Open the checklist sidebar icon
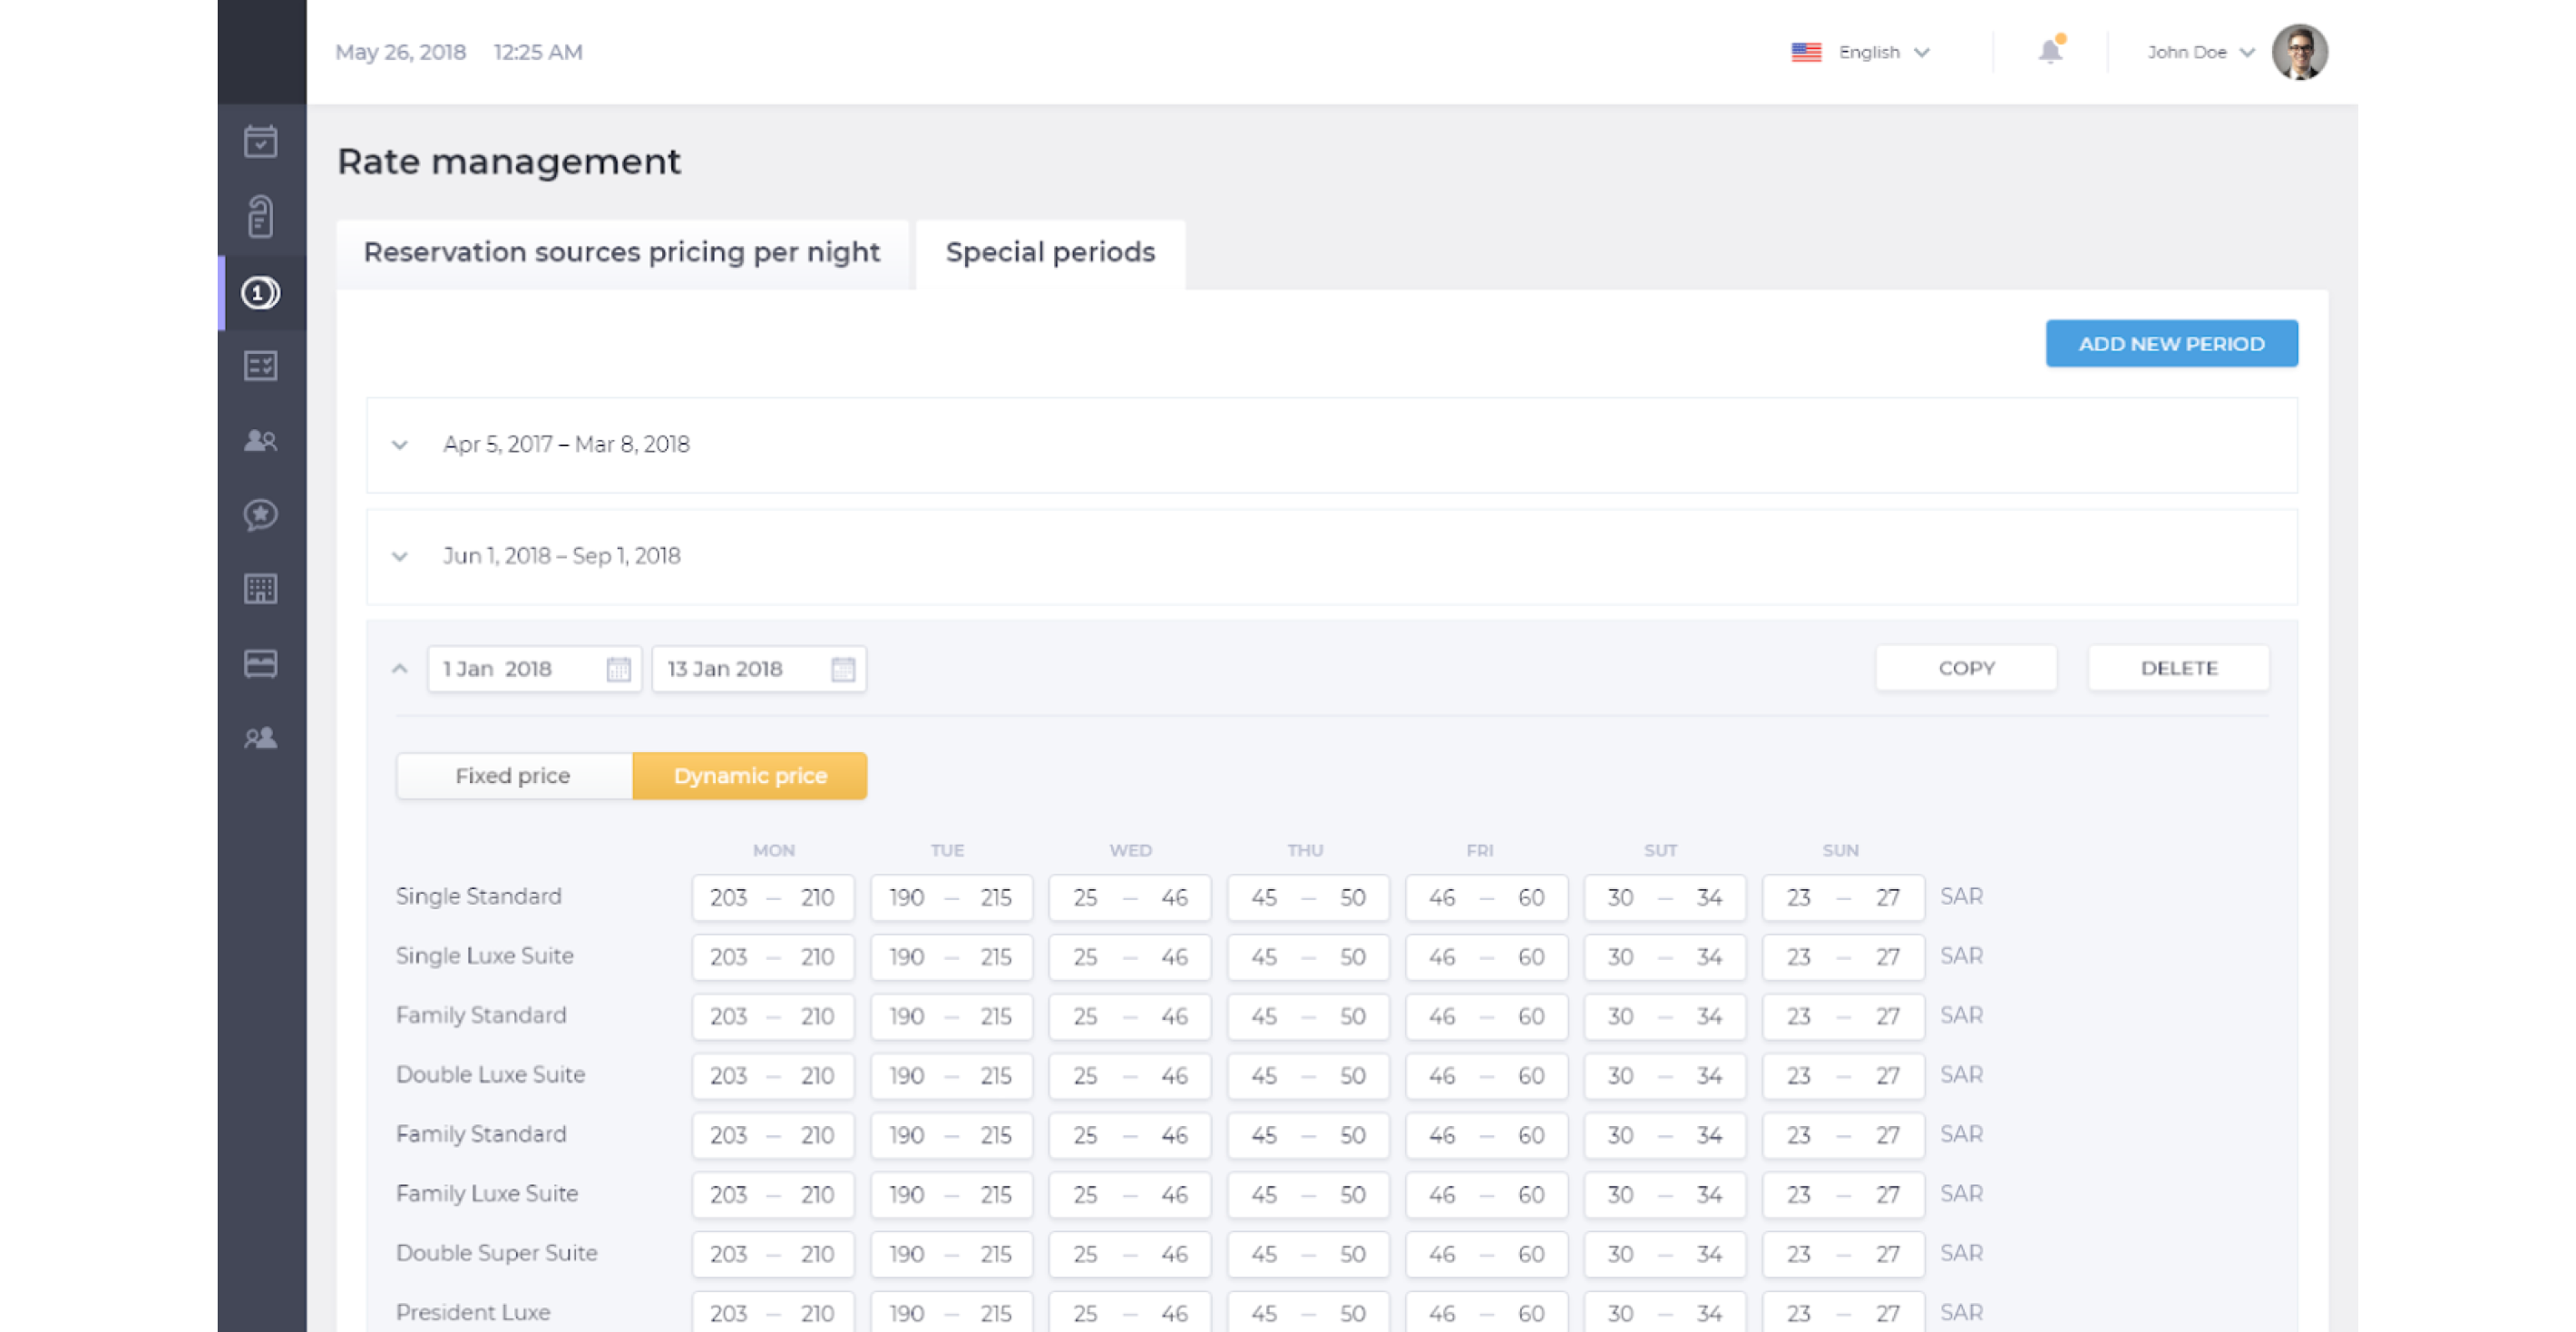 coord(261,366)
